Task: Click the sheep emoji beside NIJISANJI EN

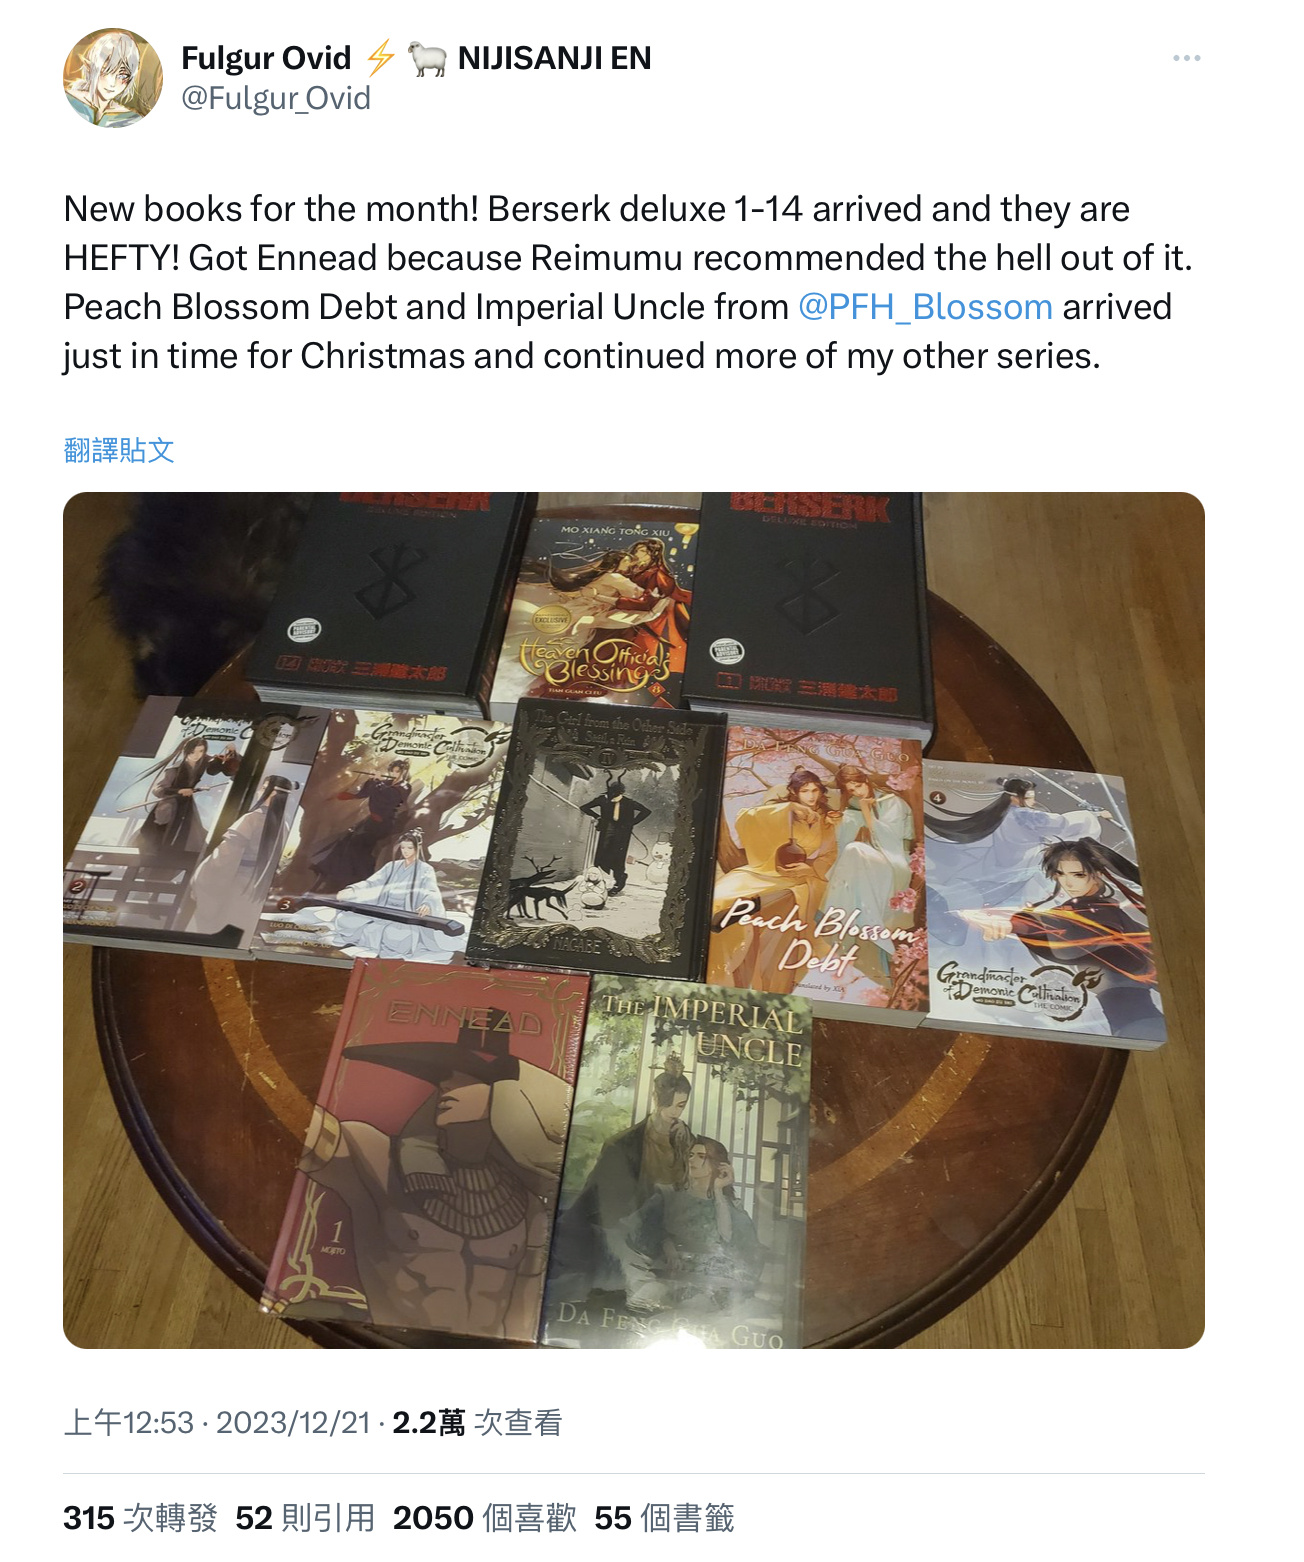Action: tap(428, 59)
